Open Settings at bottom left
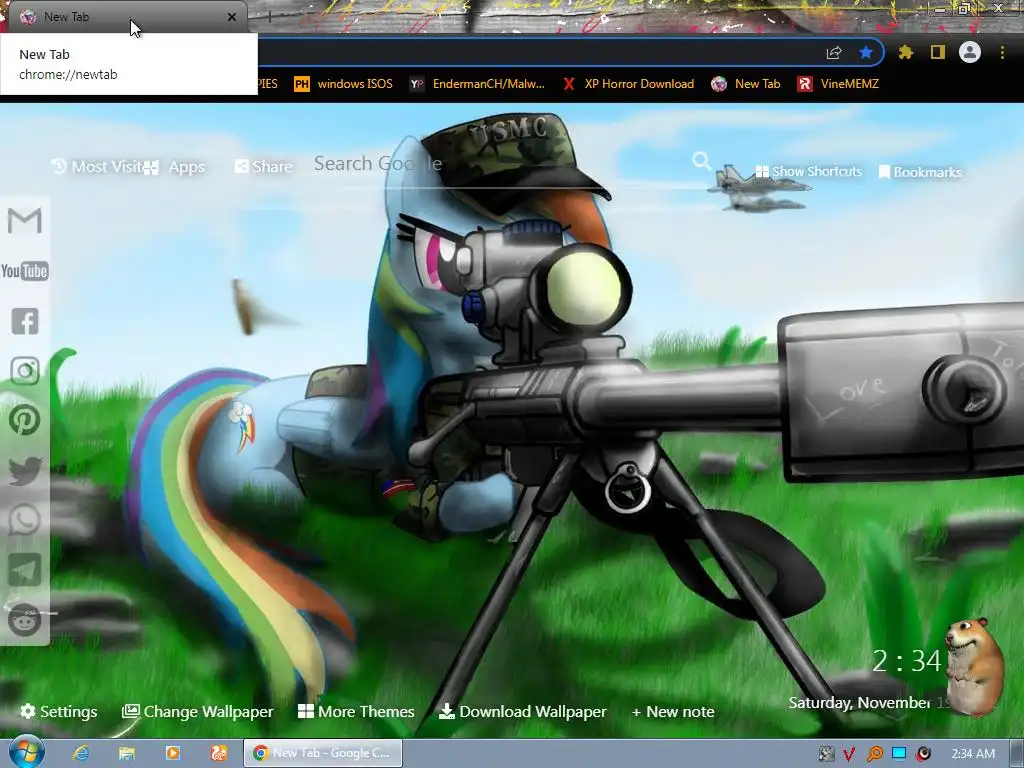1024x768 pixels. click(59, 711)
